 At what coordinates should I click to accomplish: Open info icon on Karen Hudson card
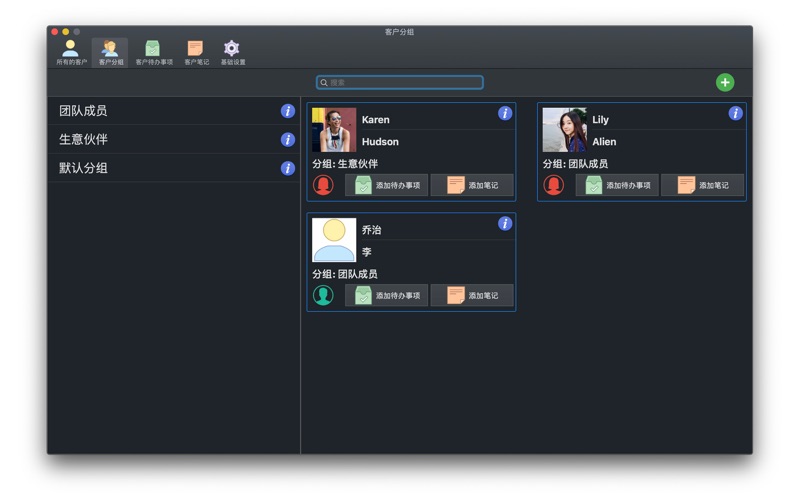[505, 113]
